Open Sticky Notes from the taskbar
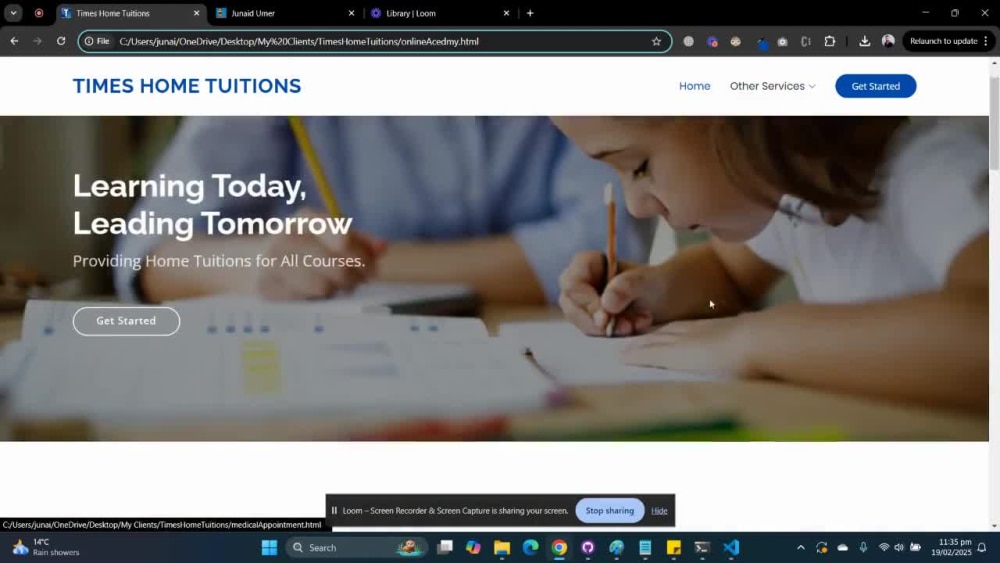The height and width of the screenshot is (563, 1000). click(x=673, y=548)
